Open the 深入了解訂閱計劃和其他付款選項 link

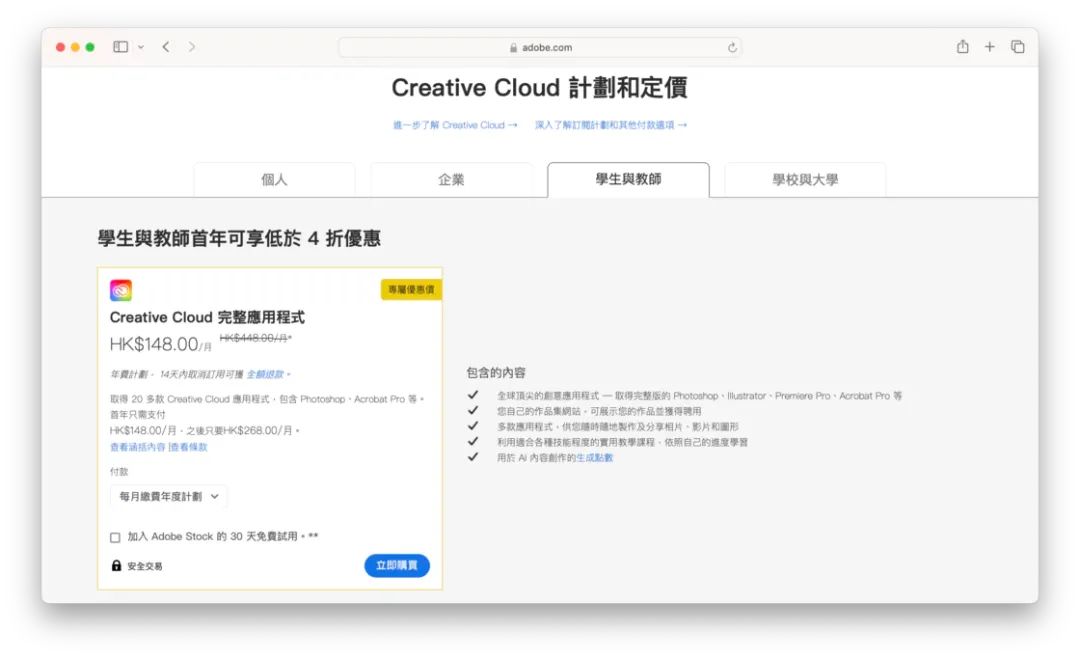pyautogui.click(x=611, y=125)
